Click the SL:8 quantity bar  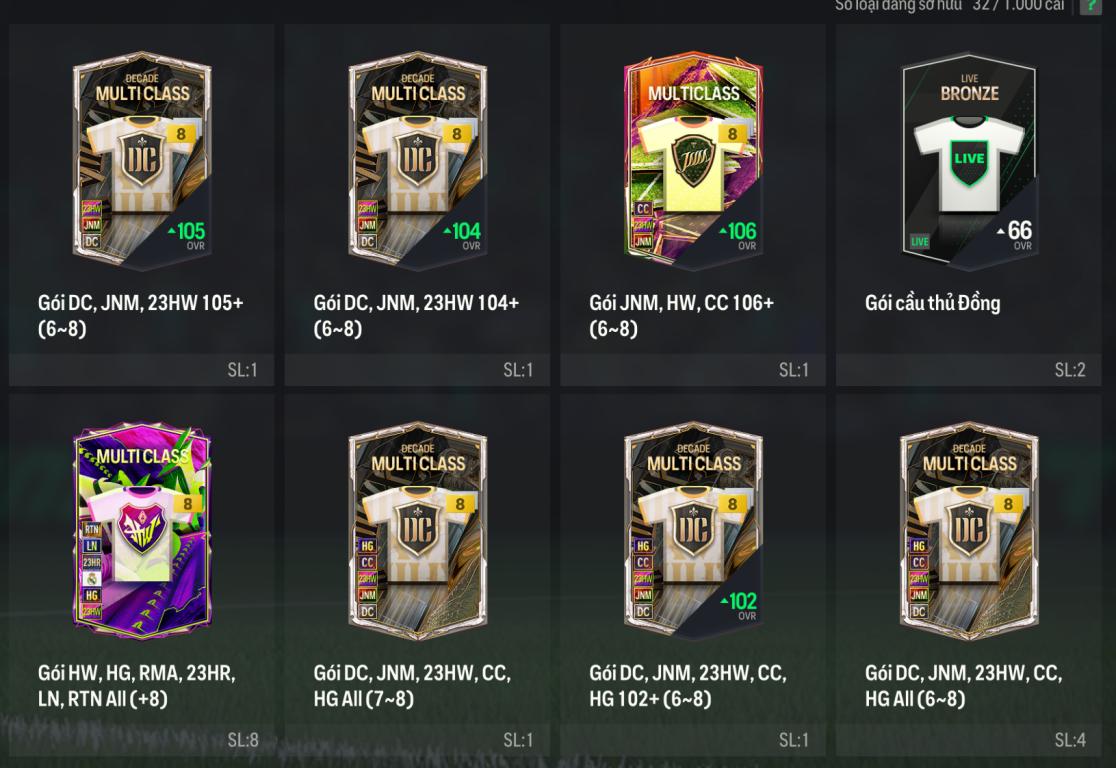(142, 740)
